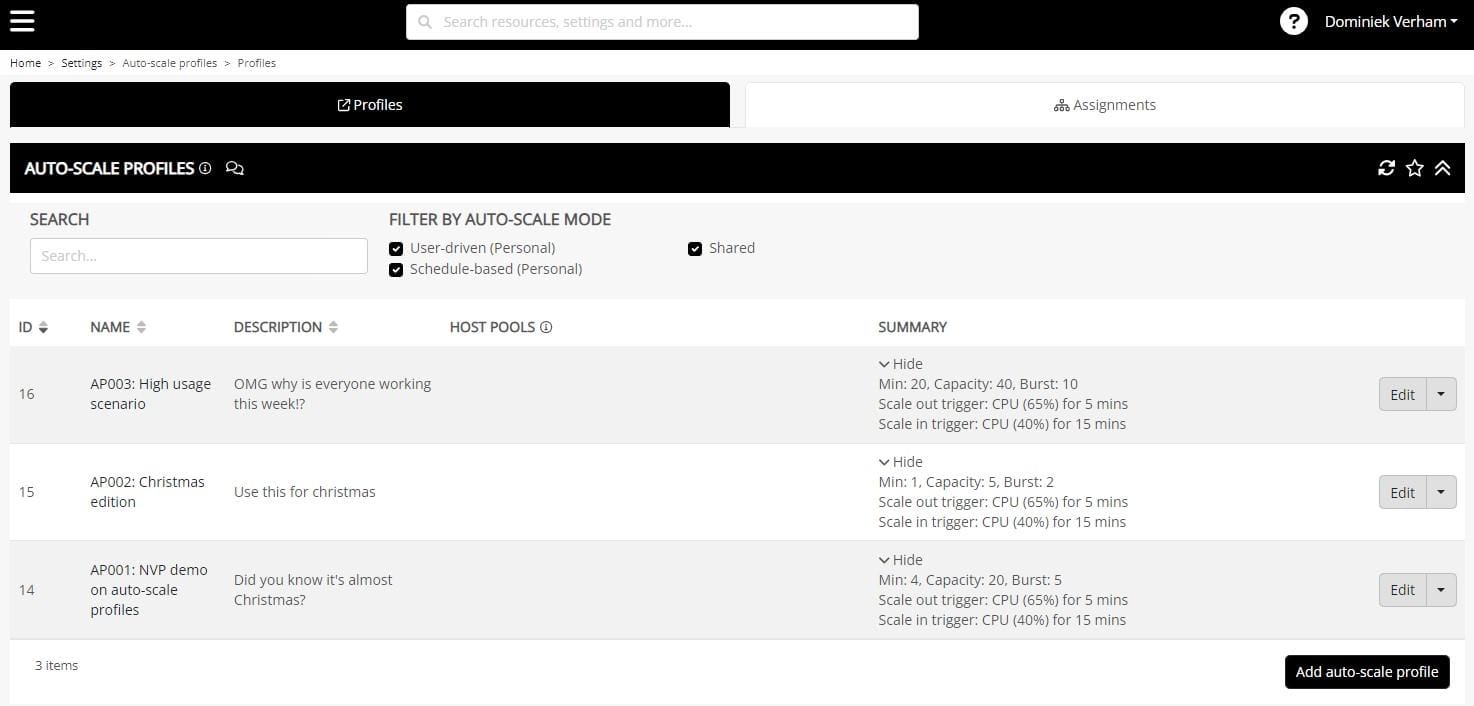Mark panel as favorite with star icon
Screen dimensions: 1474x706
pyautogui.click(x=1414, y=168)
